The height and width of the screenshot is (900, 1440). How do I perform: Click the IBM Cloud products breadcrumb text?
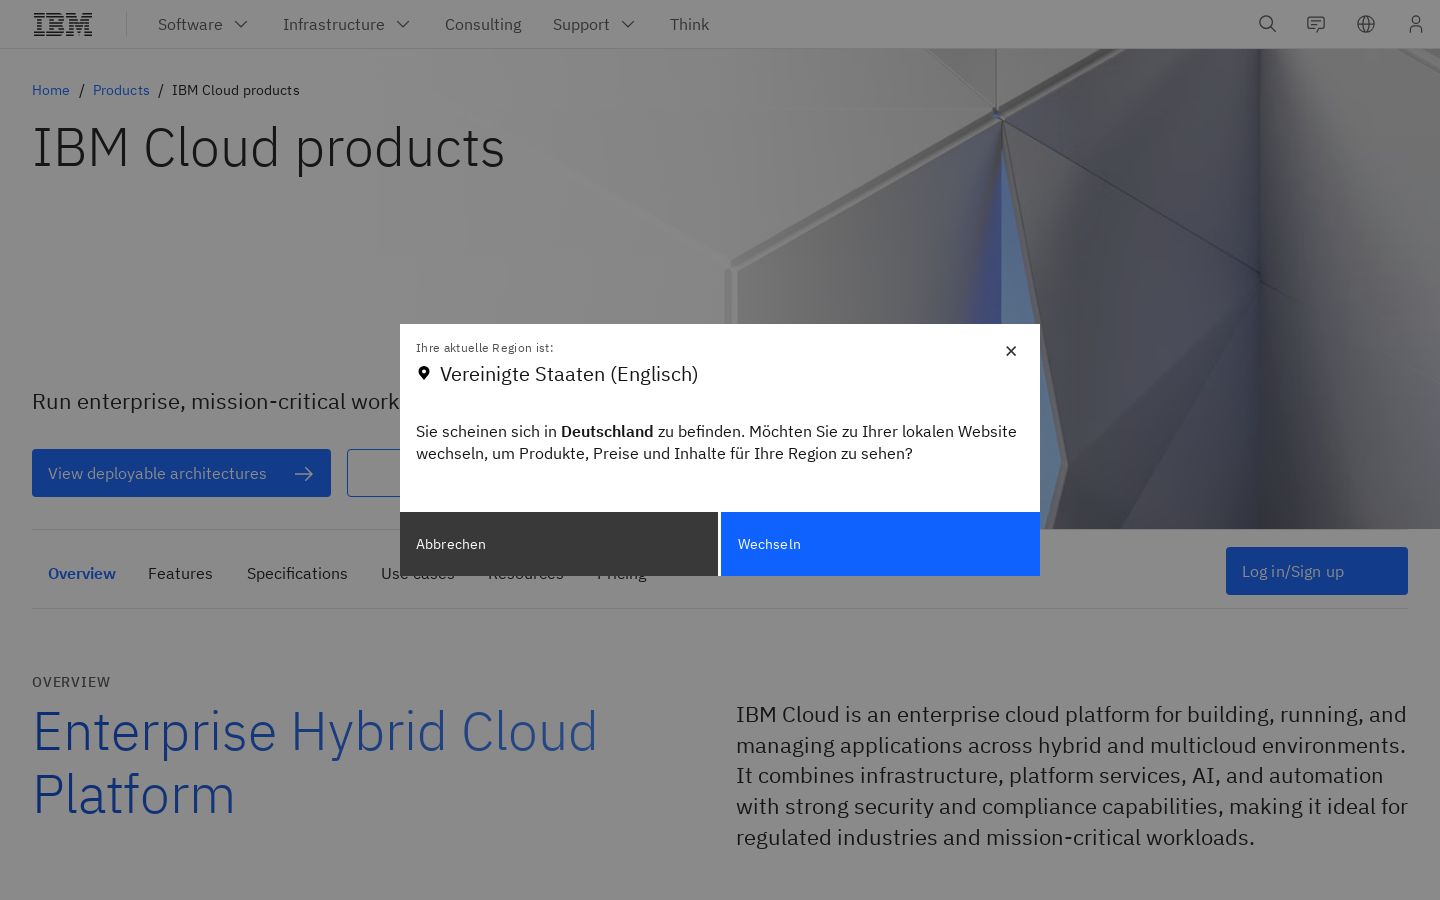click(x=236, y=90)
